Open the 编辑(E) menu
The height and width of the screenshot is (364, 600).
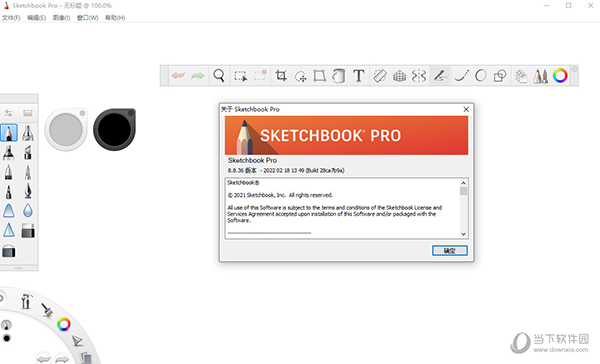point(36,18)
